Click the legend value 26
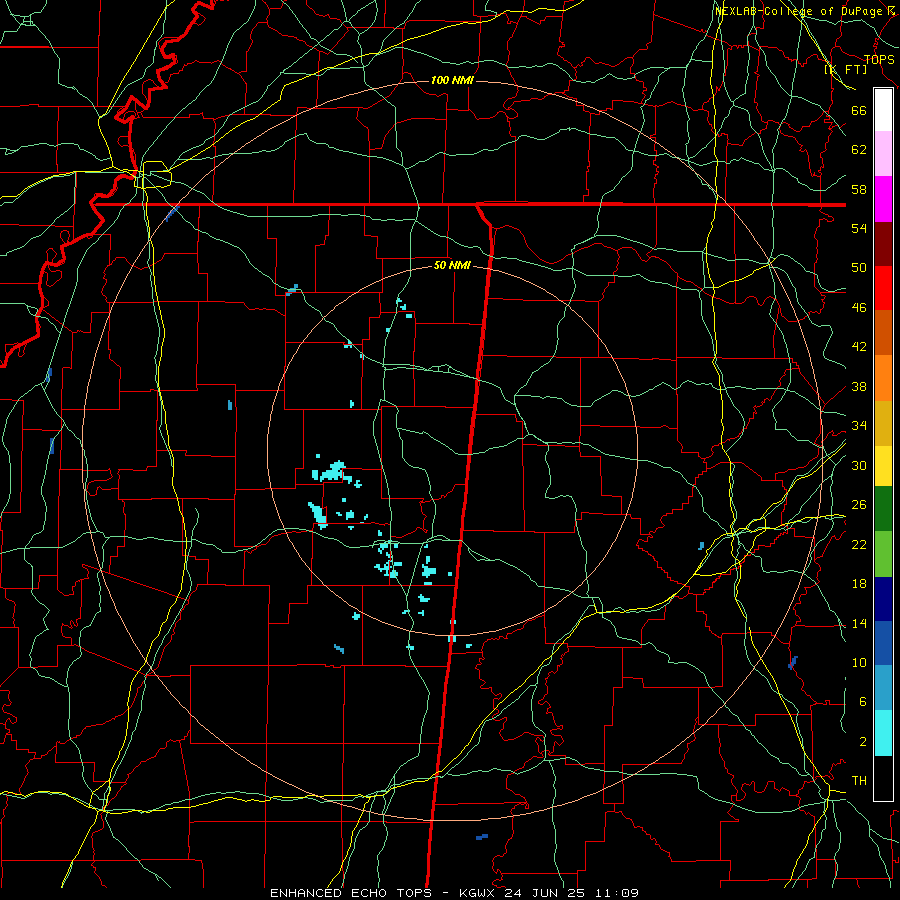 (859, 505)
